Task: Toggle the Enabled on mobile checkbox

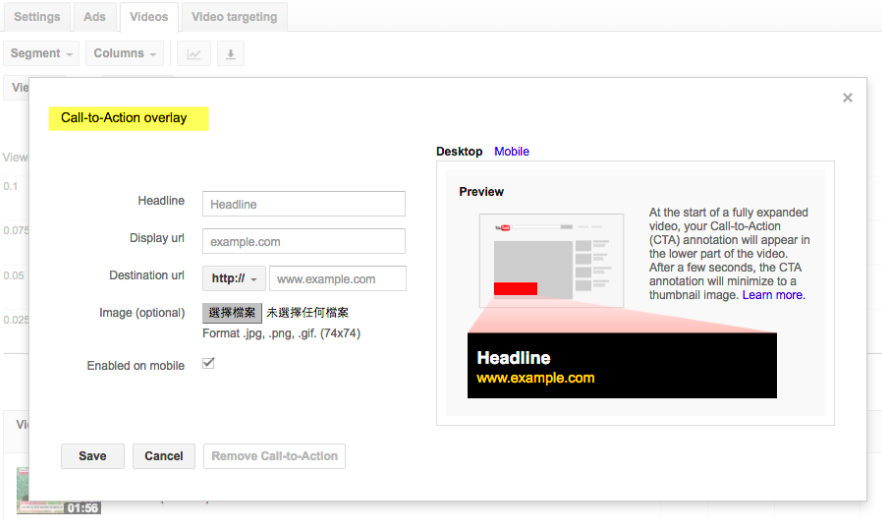Action: 209,364
